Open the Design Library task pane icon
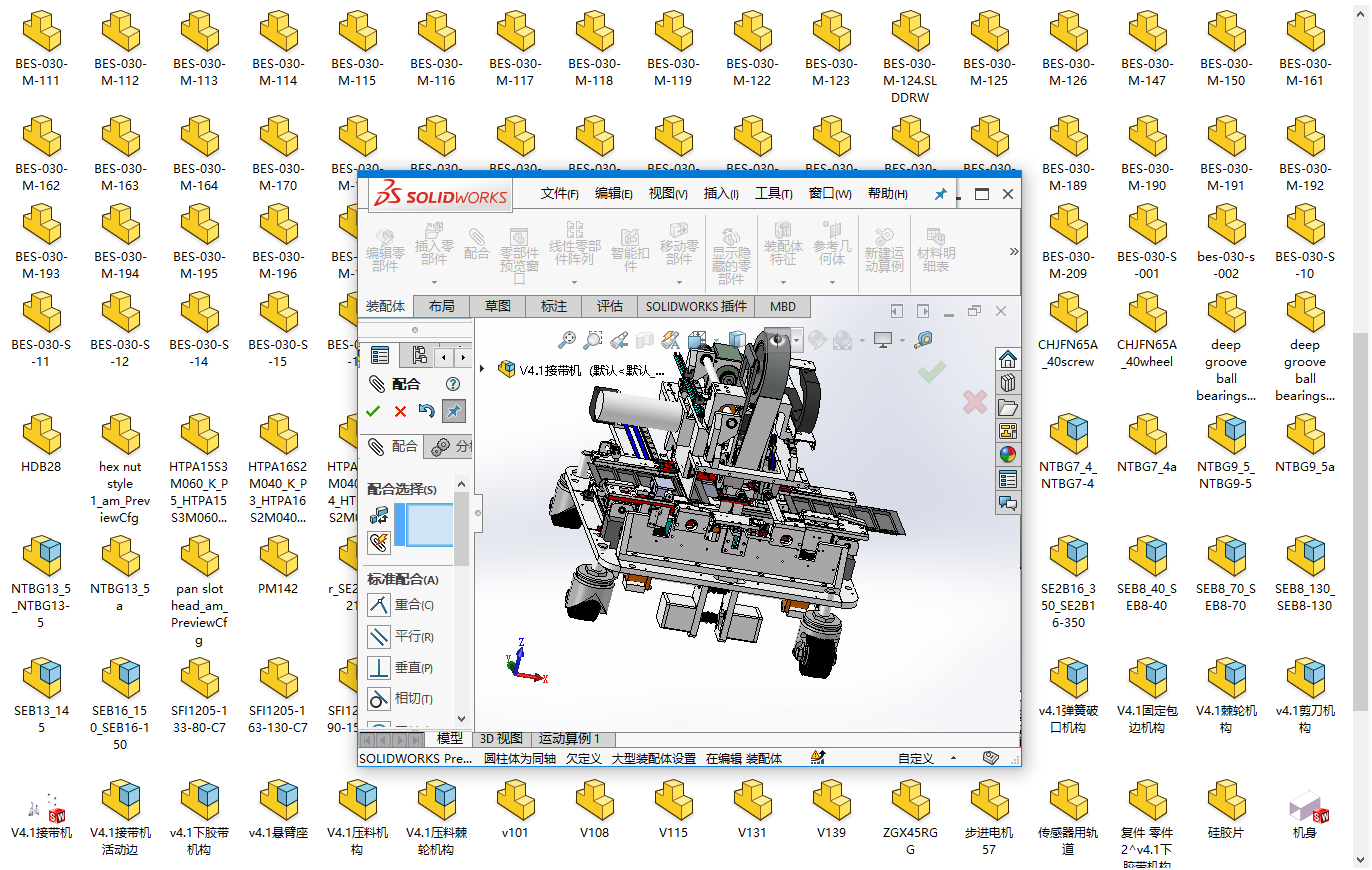Image resolution: width=1372 pixels, height=870 pixels. (1008, 383)
